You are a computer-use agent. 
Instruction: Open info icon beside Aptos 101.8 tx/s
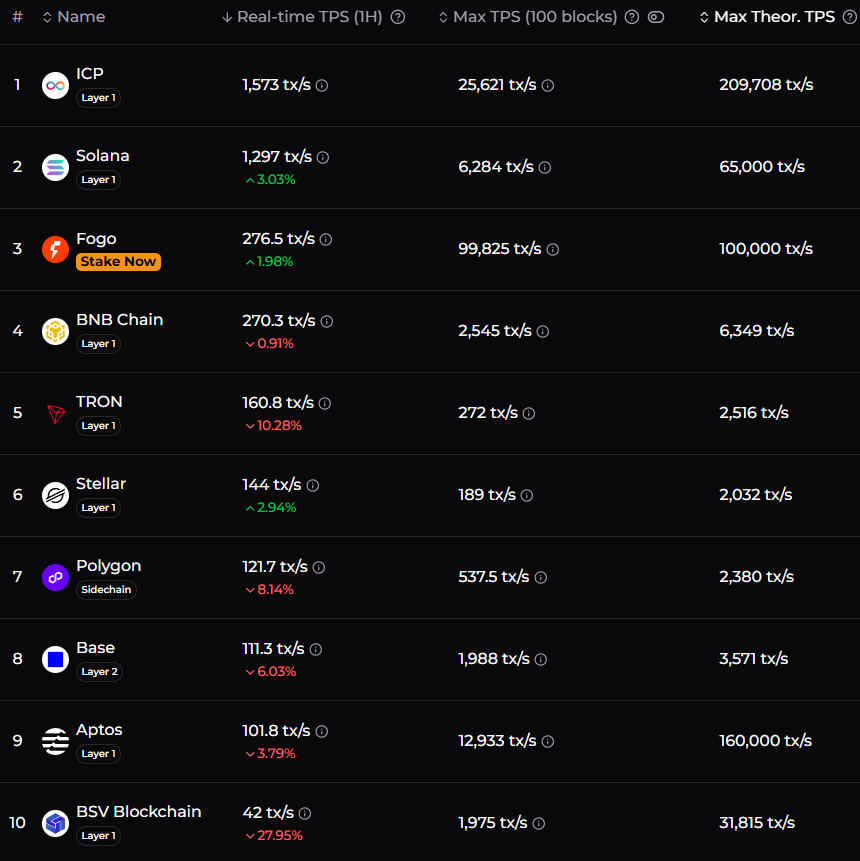(x=322, y=731)
